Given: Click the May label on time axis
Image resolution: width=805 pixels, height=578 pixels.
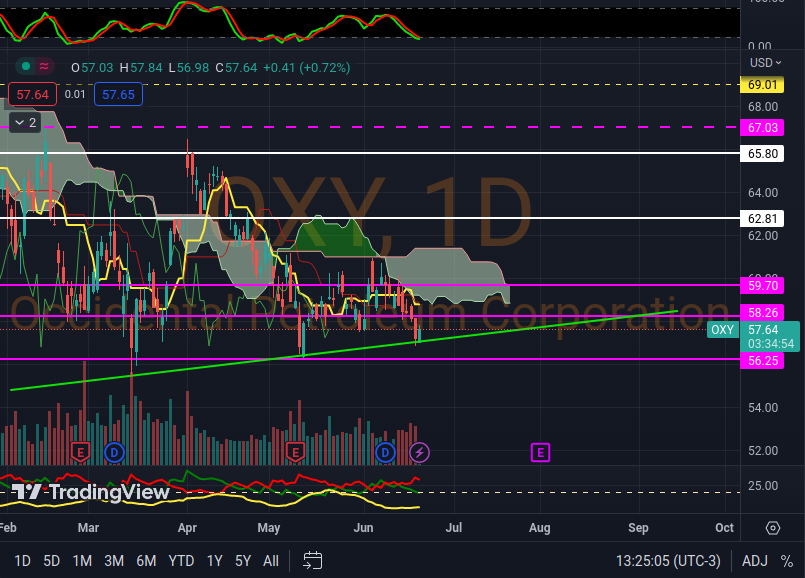Looking at the screenshot, I should pyautogui.click(x=269, y=528).
